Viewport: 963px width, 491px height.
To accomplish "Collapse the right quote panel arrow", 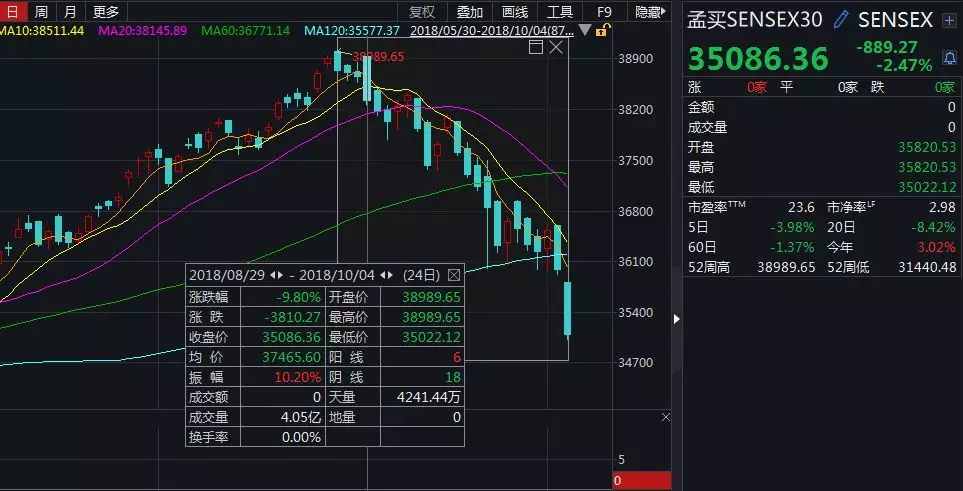I will coord(677,319).
